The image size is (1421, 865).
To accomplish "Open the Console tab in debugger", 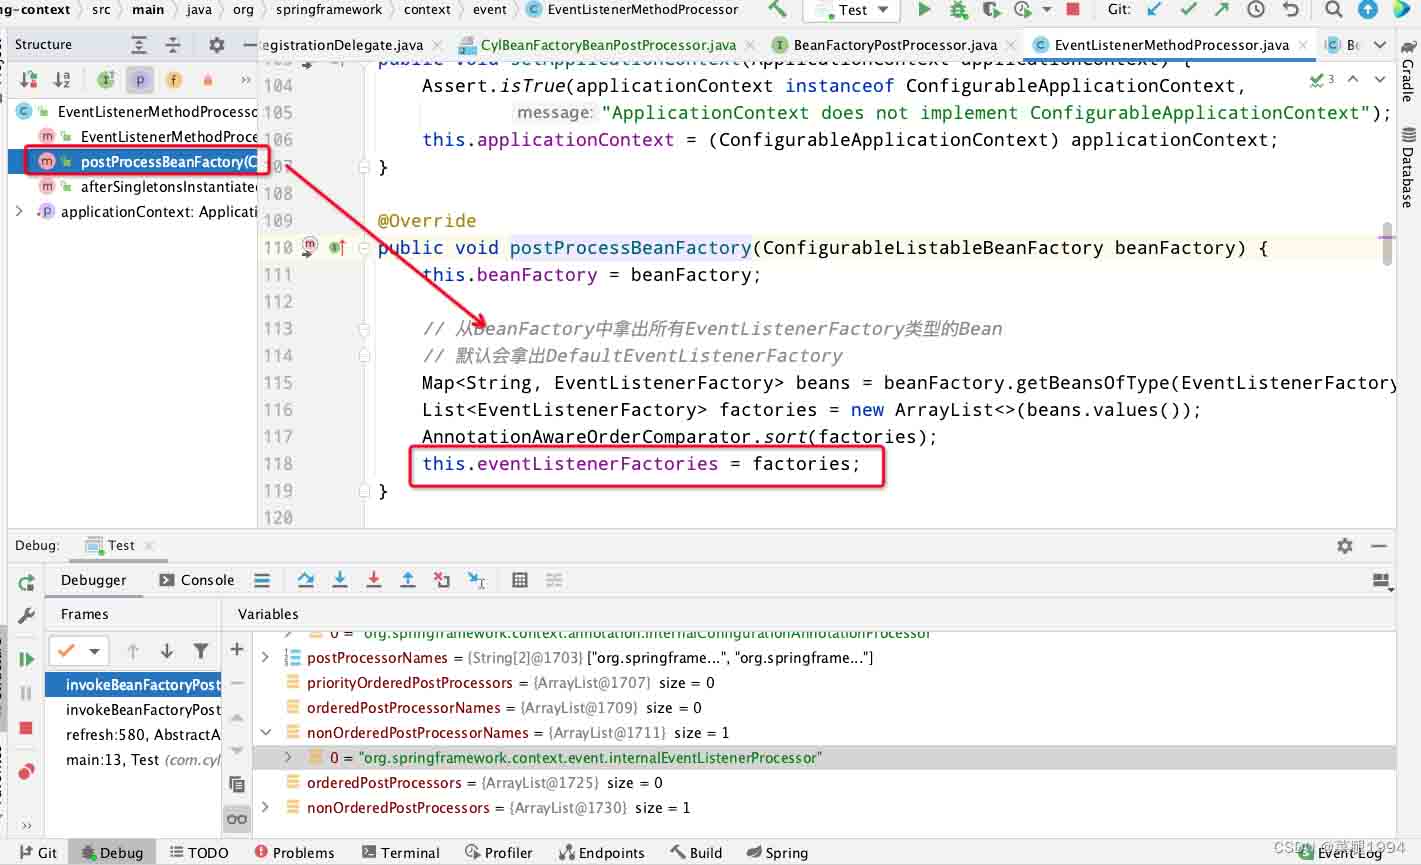I will click(x=197, y=580).
